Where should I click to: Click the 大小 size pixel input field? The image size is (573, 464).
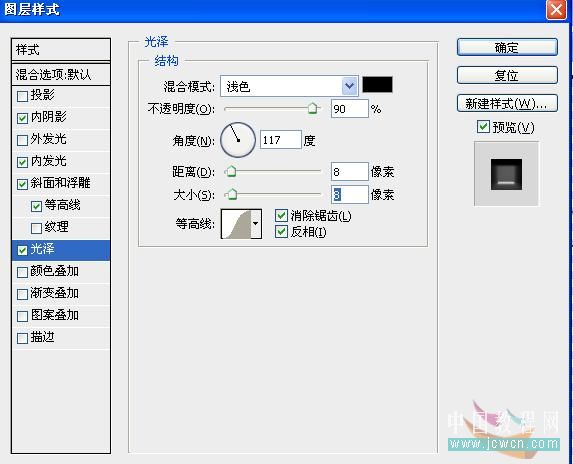(x=350, y=194)
